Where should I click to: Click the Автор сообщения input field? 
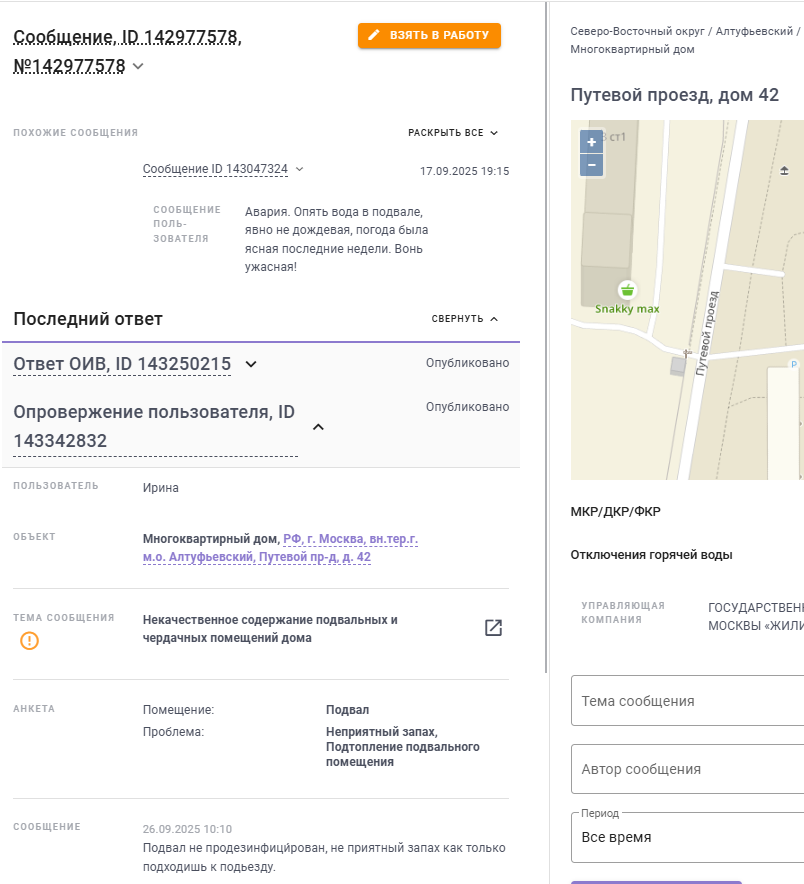[x=690, y=769]
